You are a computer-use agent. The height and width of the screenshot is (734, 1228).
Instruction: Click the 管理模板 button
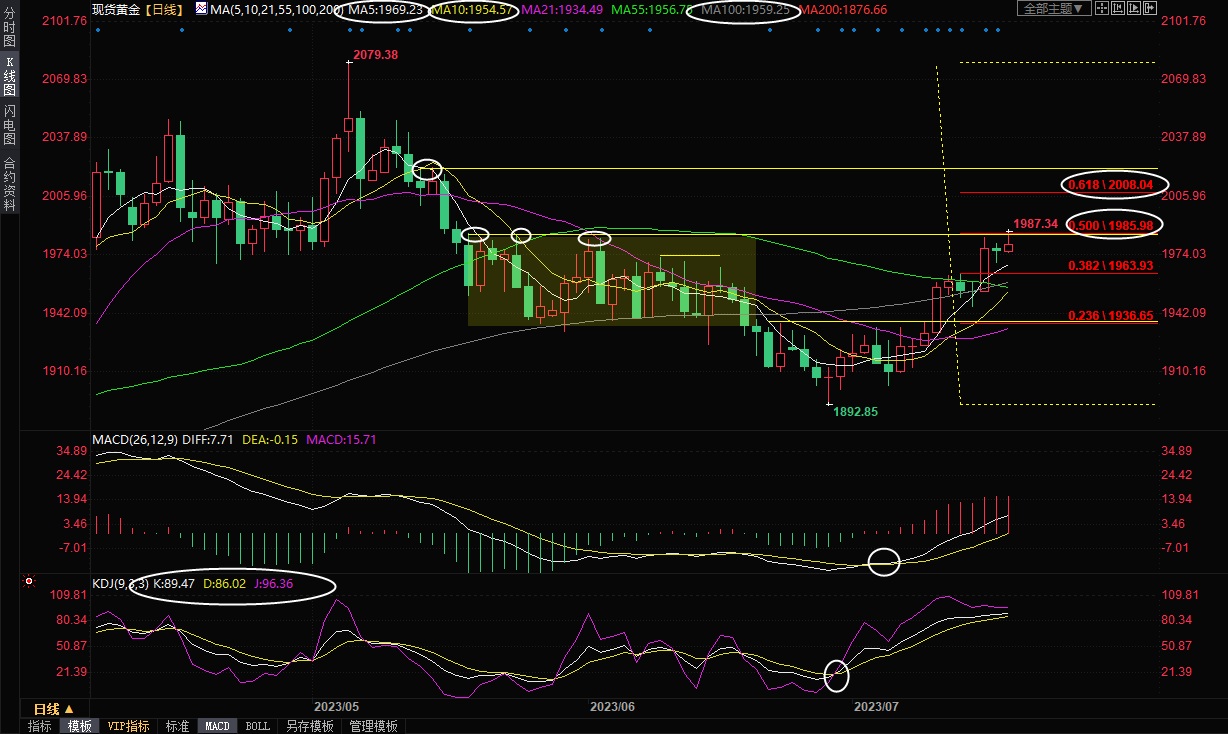pos(373,726)
